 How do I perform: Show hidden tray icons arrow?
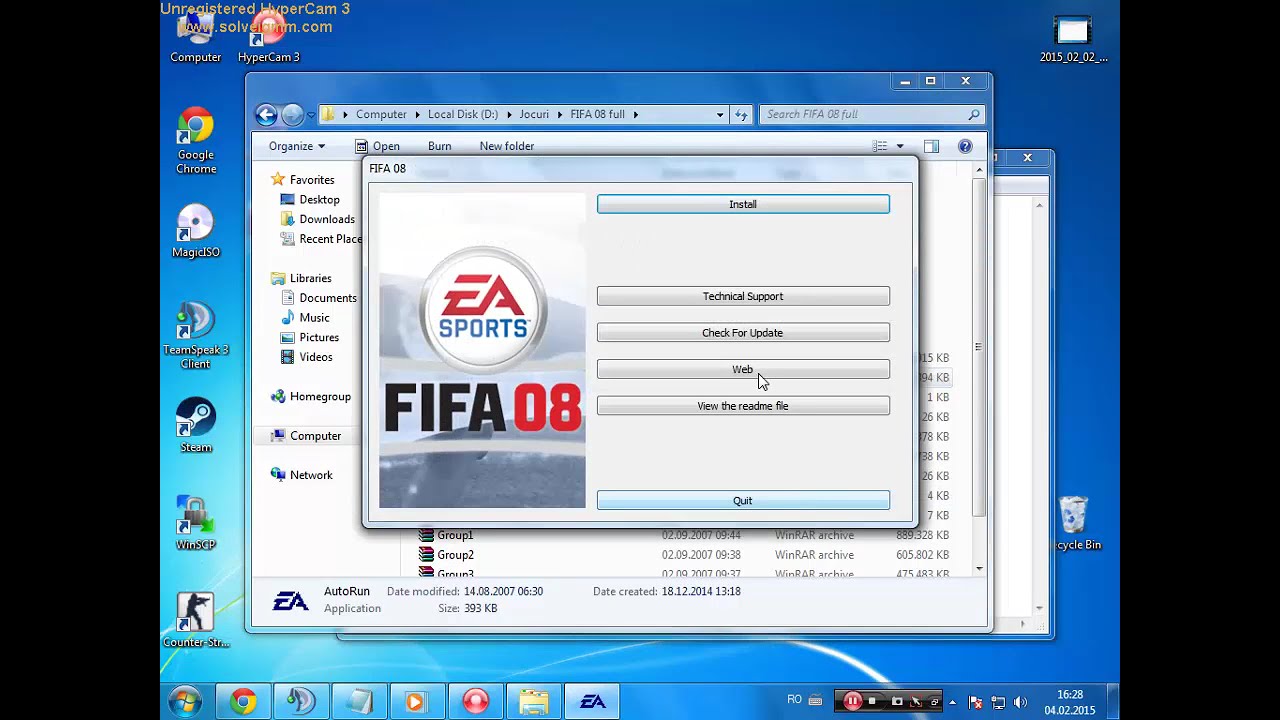(x=952, y=702)
